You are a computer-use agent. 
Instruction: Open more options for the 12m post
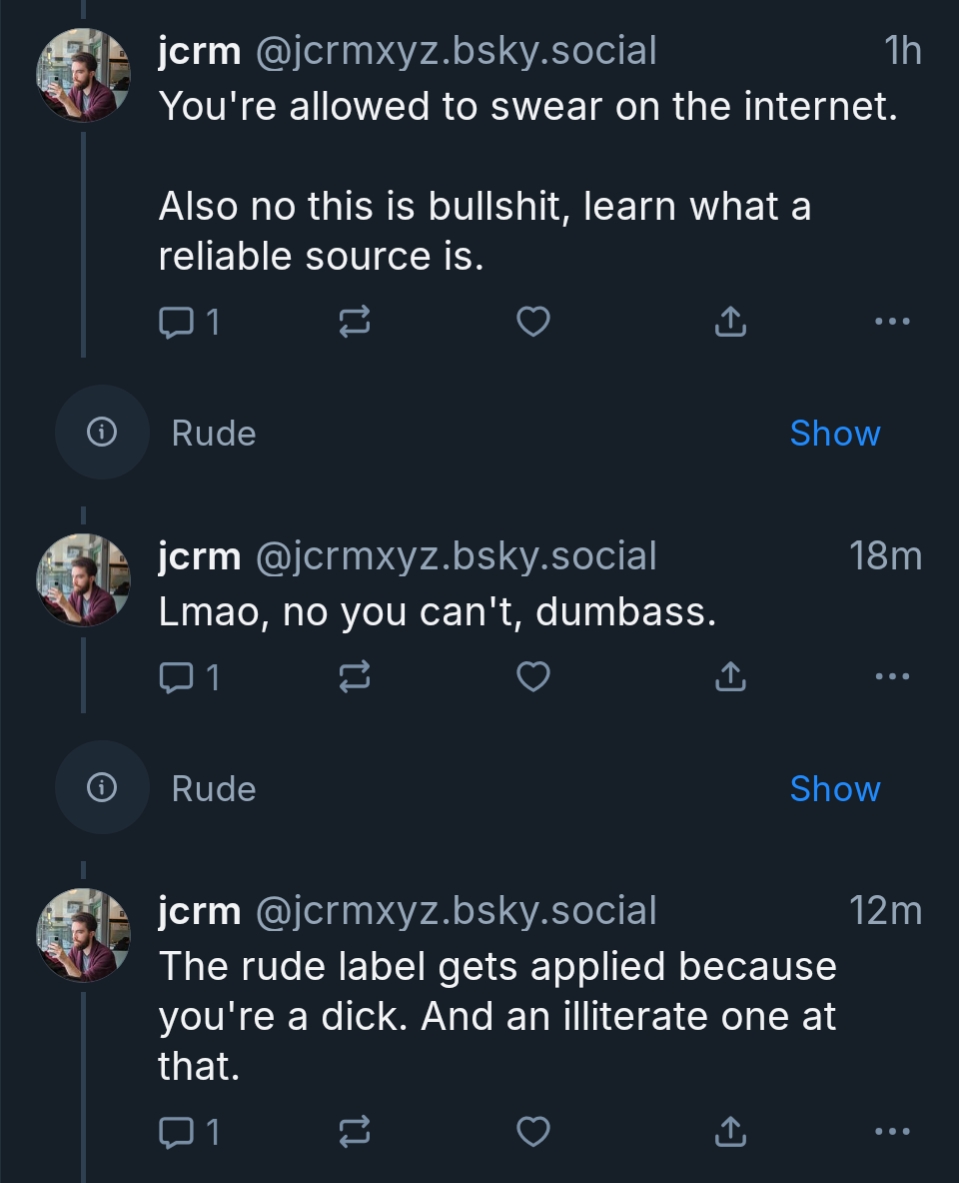892,1132
